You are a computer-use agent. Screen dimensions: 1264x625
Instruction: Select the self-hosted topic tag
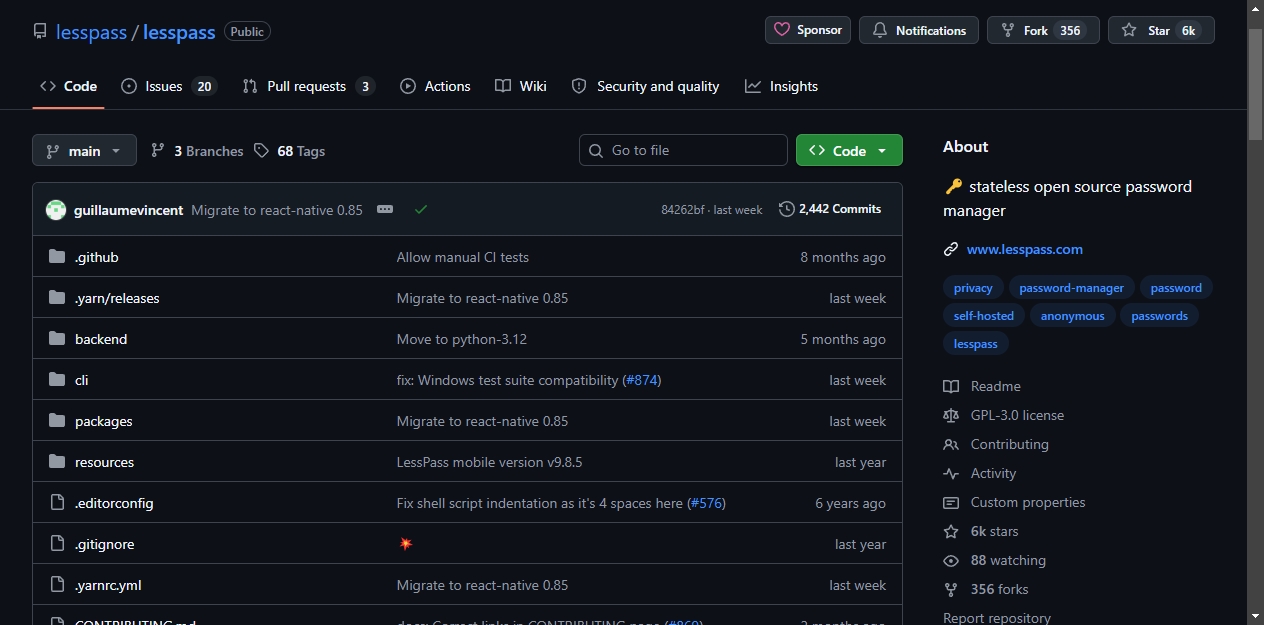[x=984, y=316]
